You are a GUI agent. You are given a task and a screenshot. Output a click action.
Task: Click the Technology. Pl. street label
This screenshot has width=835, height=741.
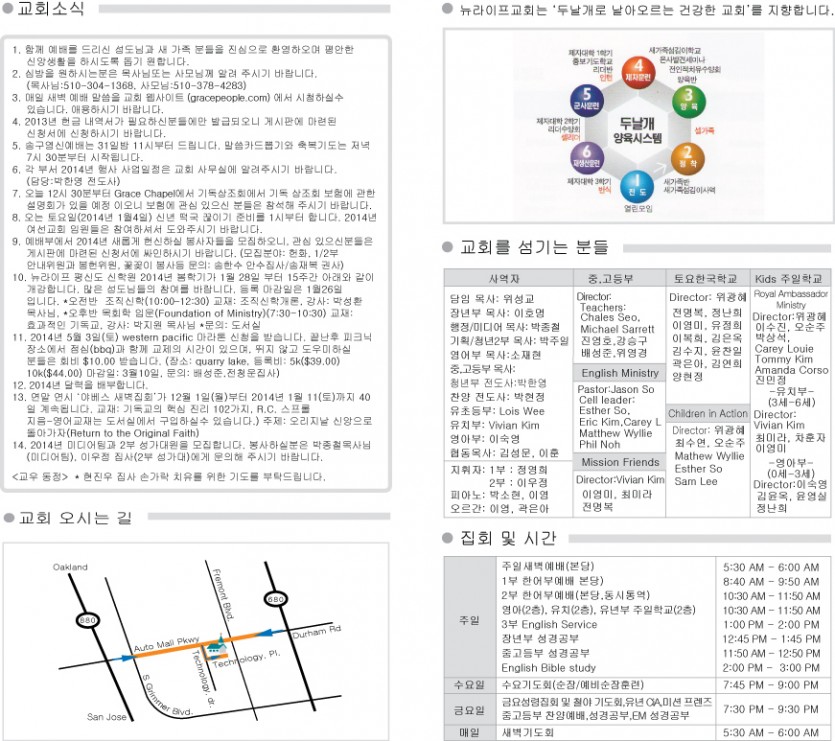click(x=246, y=659)
